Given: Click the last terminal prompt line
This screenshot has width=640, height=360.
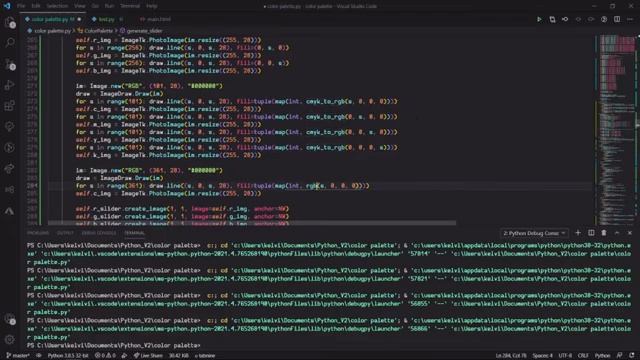Looking at the screenshot, I should (x=114, y=345).
